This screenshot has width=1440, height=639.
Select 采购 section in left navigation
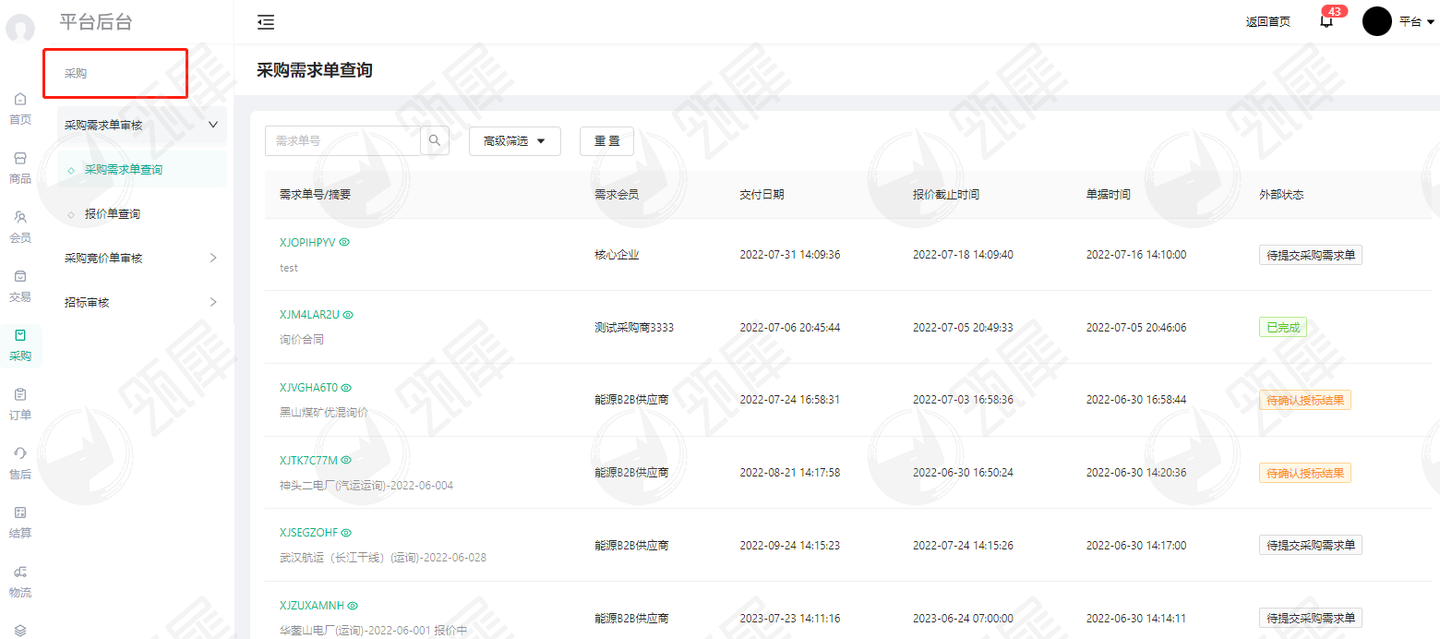[x=20, y=344]
